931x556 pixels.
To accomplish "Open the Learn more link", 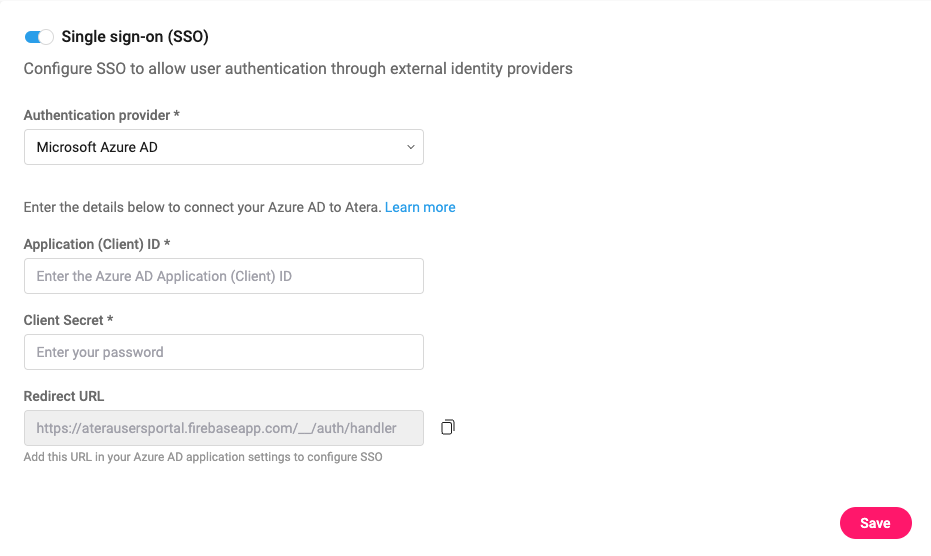I will tap(420, 207).
